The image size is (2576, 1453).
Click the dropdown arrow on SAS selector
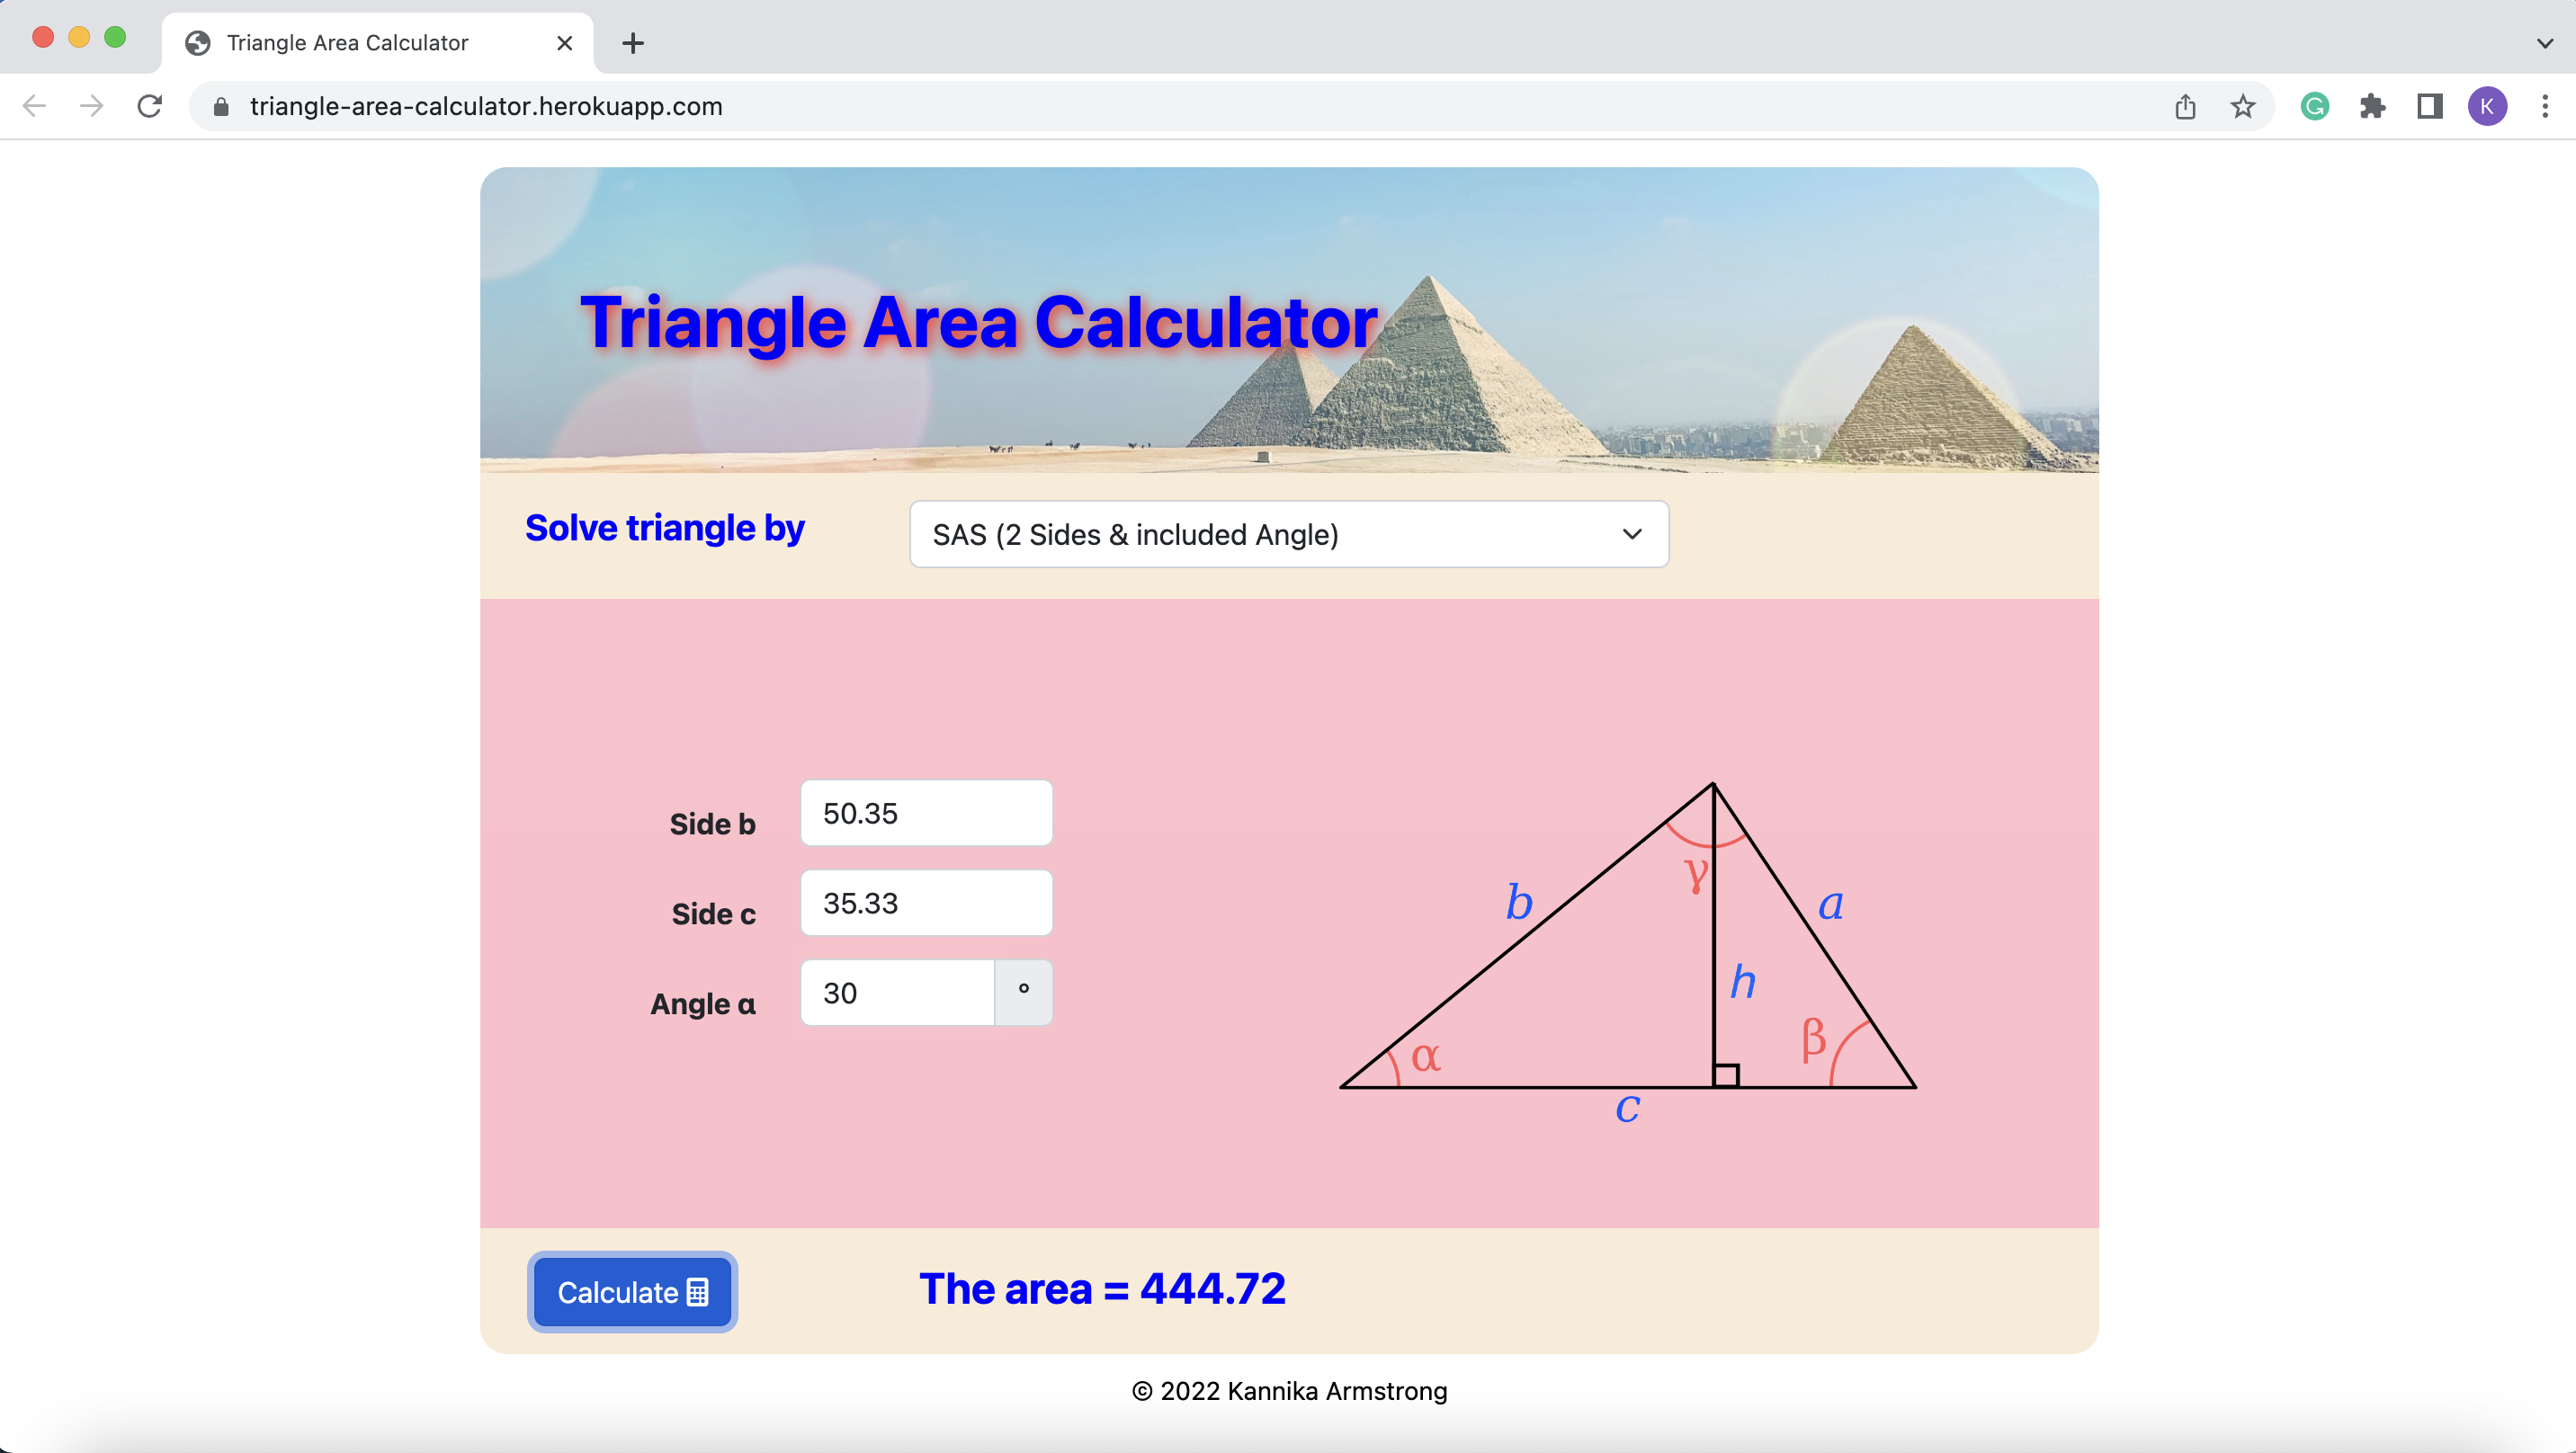click(x=1631, y=534)
